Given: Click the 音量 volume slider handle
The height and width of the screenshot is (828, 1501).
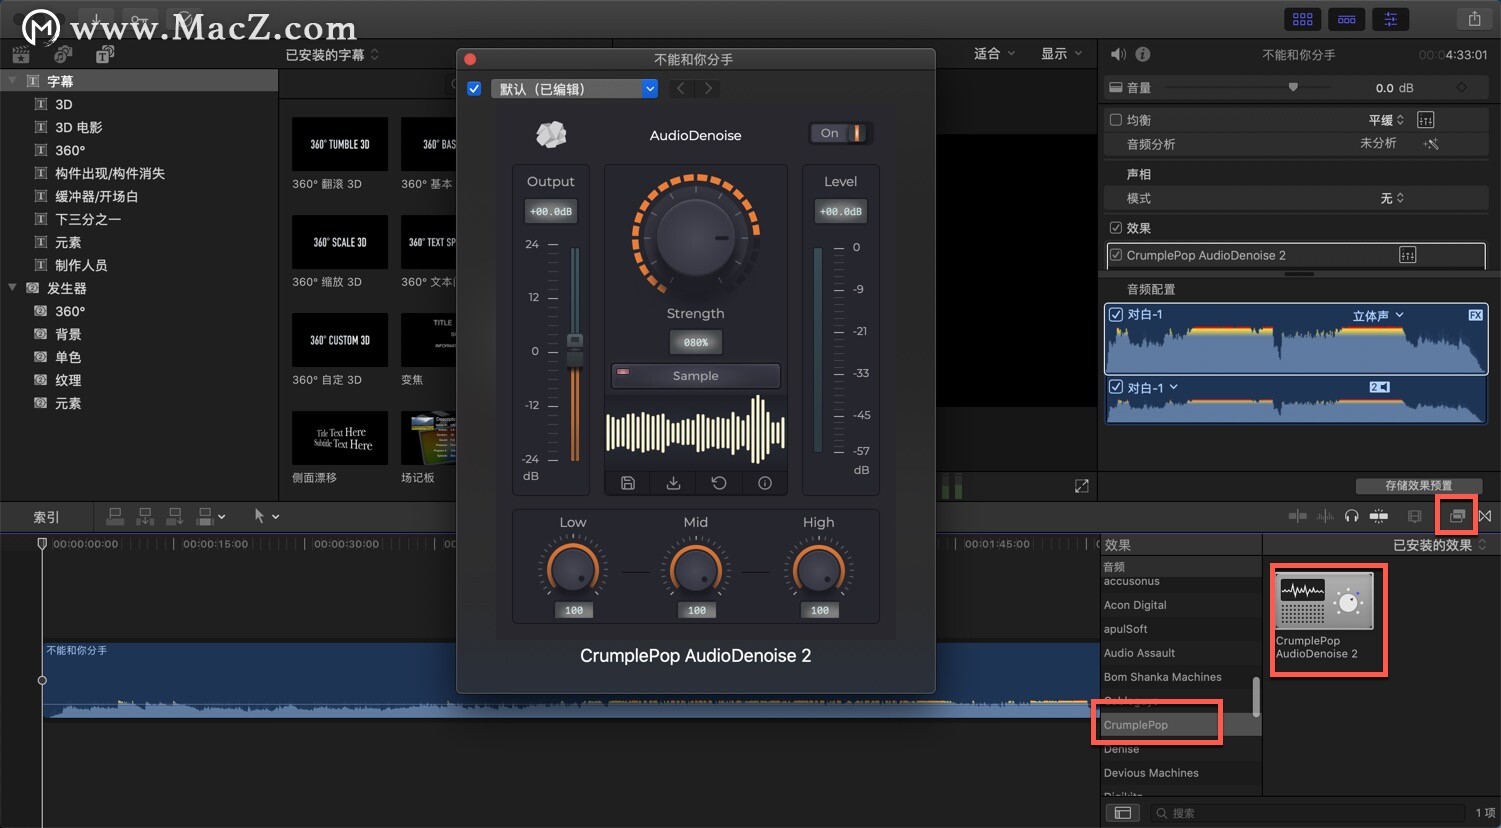Looking at the screenshot, I should click(1293, 88).
